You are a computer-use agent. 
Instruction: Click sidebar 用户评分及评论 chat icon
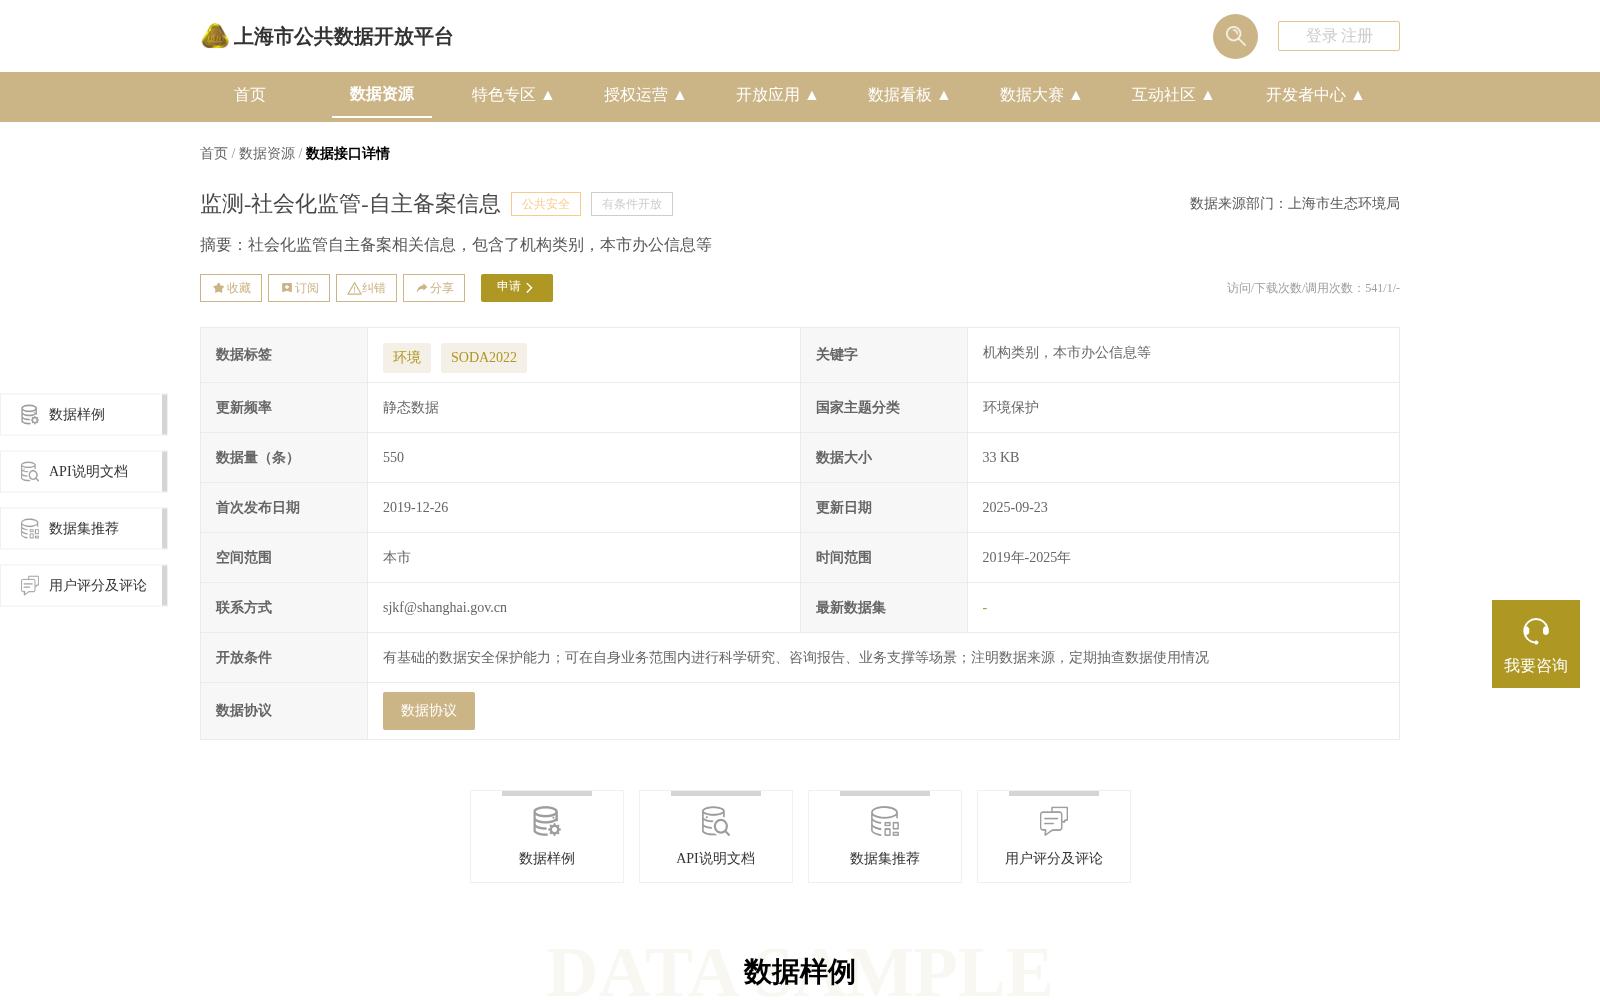[30, 585]
